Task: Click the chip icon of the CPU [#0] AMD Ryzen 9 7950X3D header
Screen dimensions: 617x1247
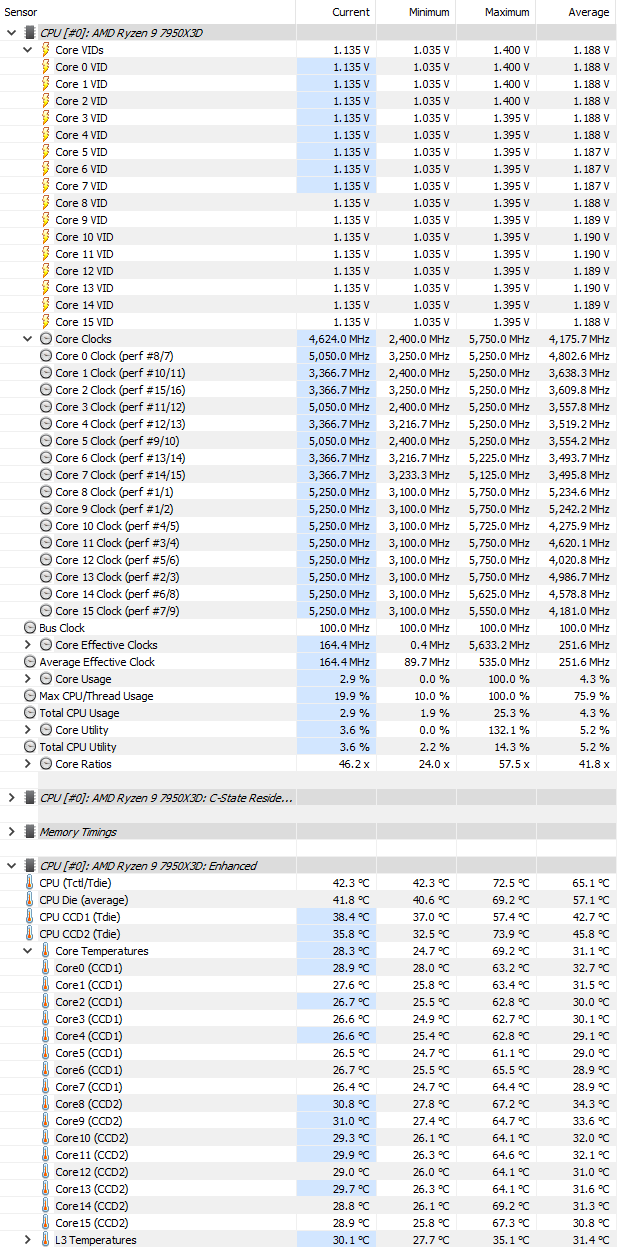Action: click(30, 32)
